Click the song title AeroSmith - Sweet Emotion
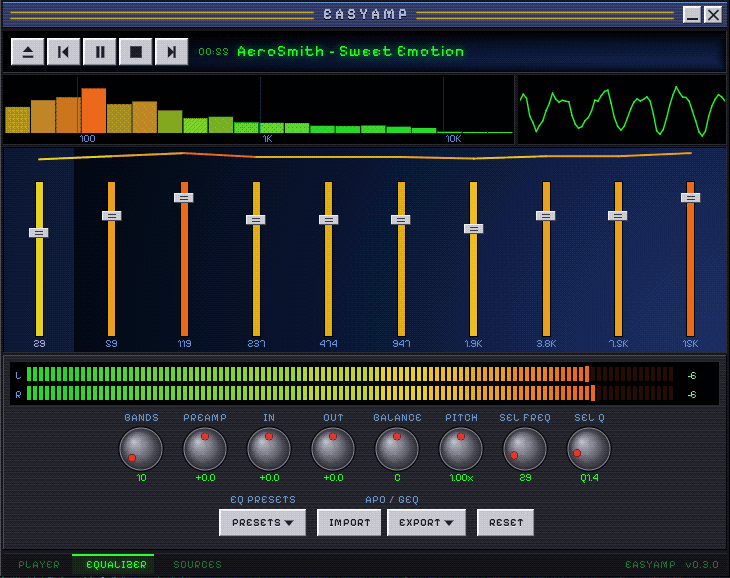This screenshot has width=730, height=578. (x=351, y=51)
